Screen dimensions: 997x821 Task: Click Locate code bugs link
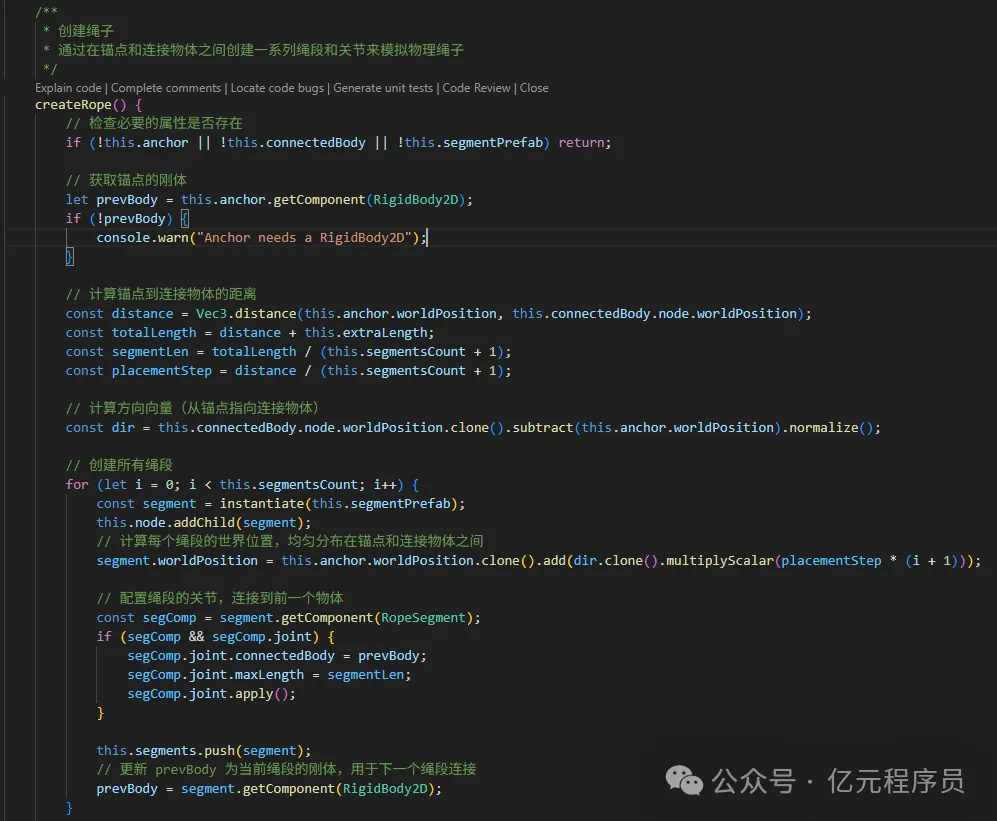pos(277,88)
